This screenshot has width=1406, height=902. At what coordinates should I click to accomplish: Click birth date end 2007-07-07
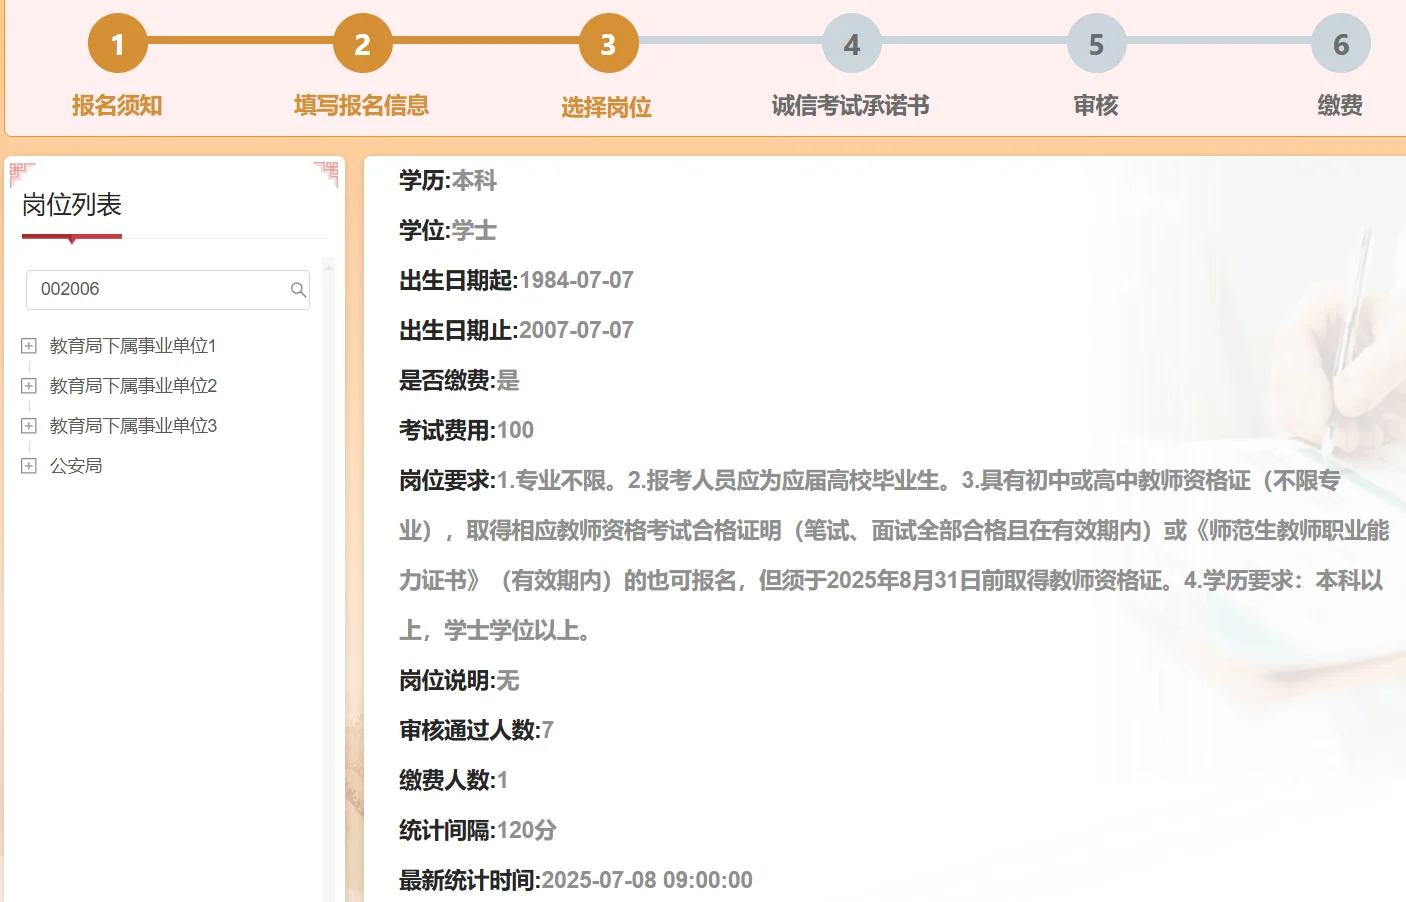coord(577,331)
